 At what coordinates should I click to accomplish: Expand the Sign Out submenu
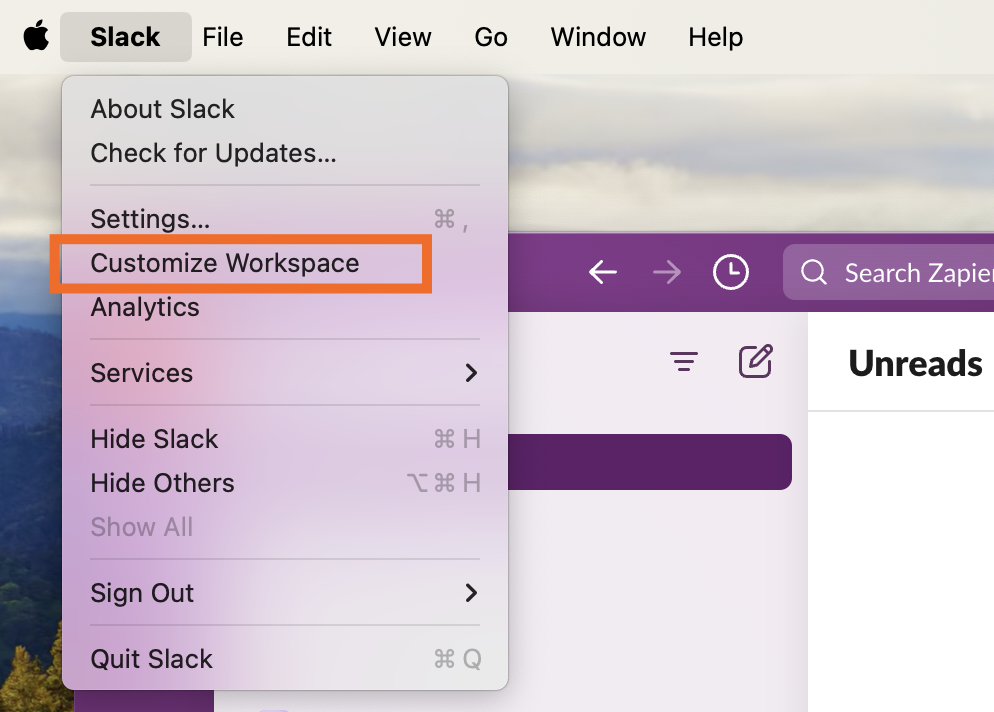coord(285,593)
